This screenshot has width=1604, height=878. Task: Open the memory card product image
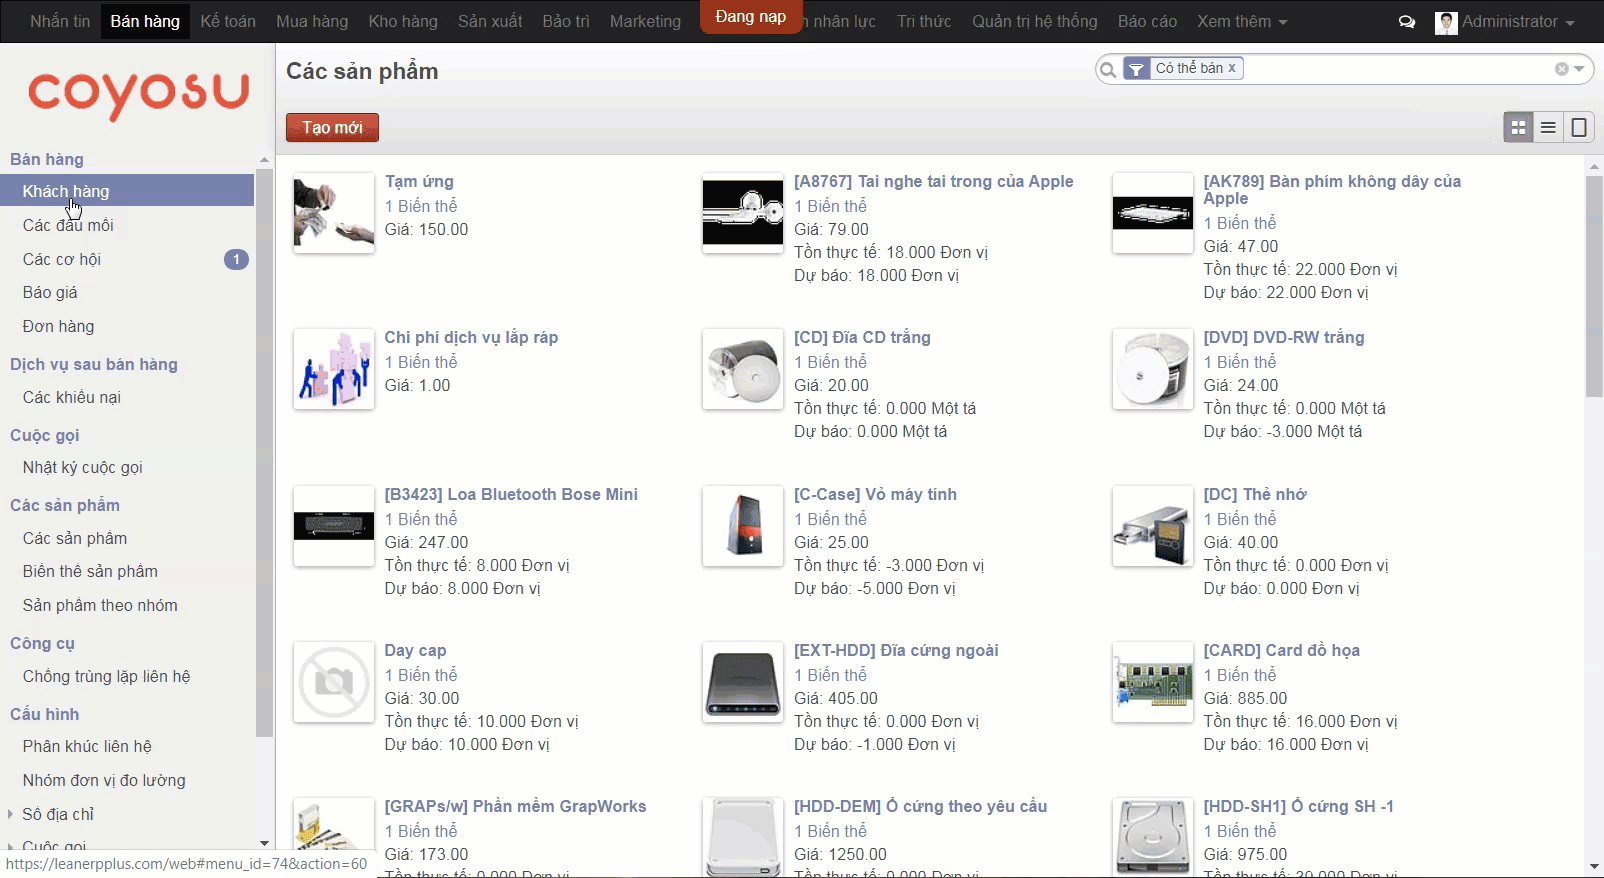point(1152,526)
